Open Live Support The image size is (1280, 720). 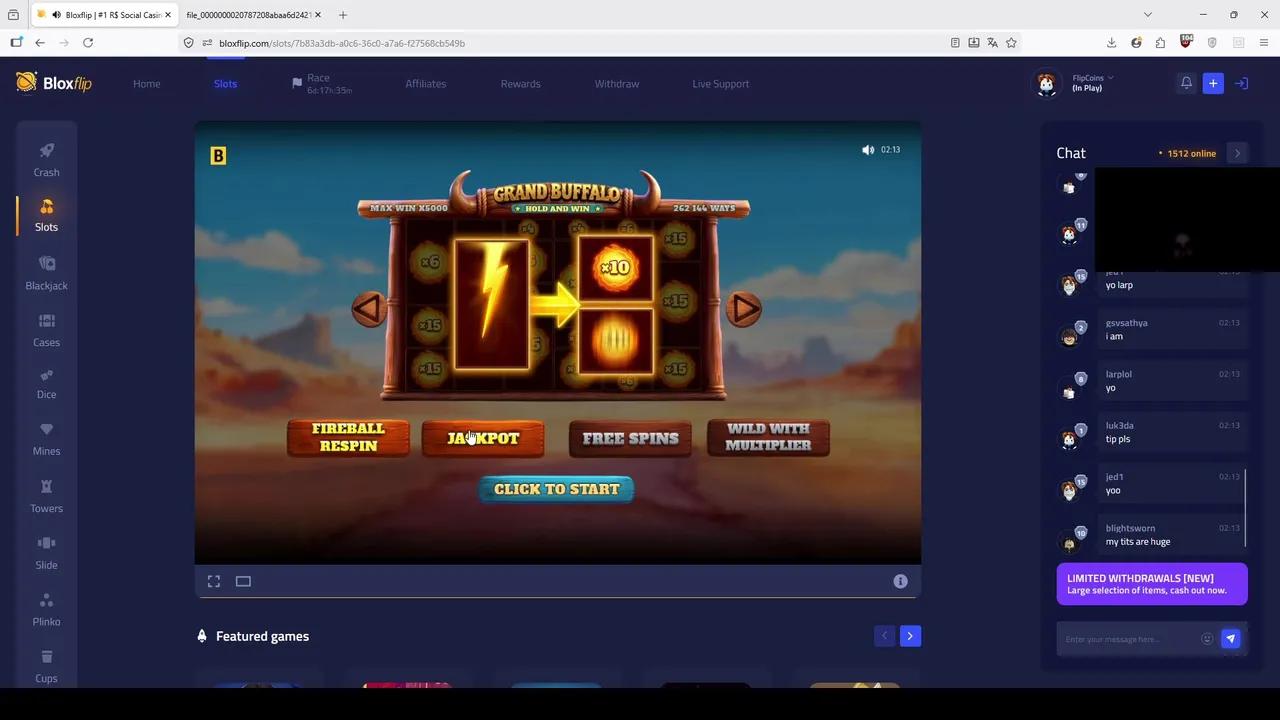click(x=720, y=84)
